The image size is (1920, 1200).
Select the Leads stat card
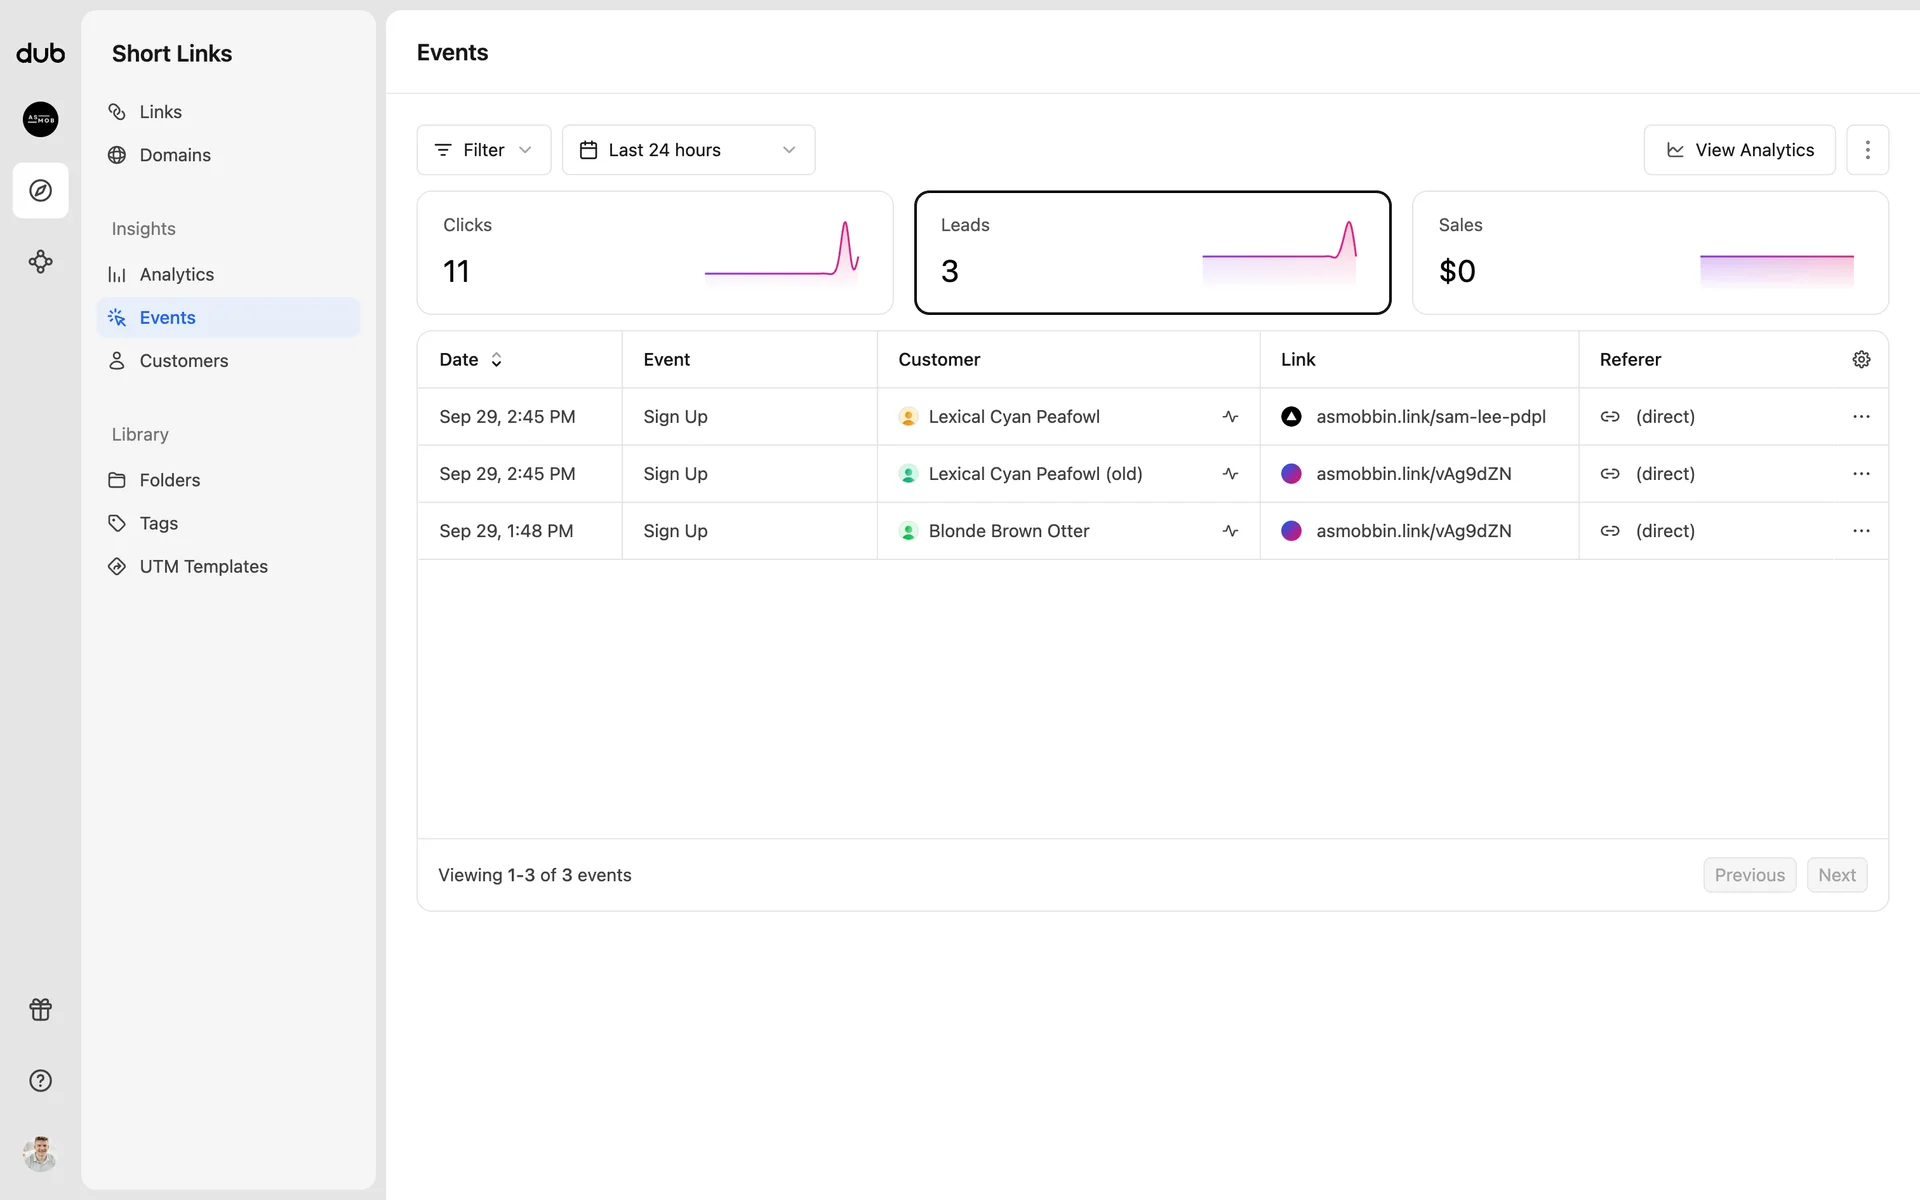pos(1152,253)
